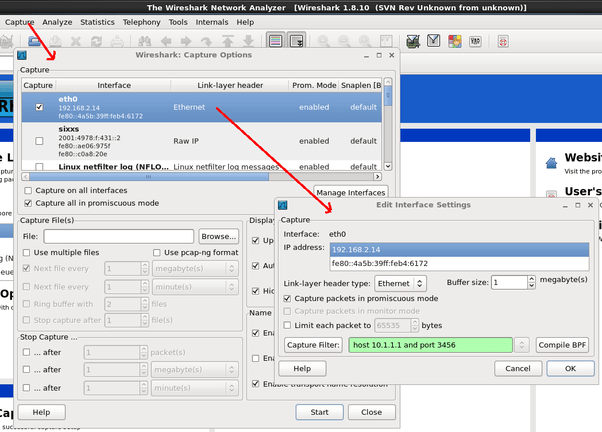Click the Open capture file toolbar icon
The height and width of the screenshot is (432, 602).
[35, 41]
